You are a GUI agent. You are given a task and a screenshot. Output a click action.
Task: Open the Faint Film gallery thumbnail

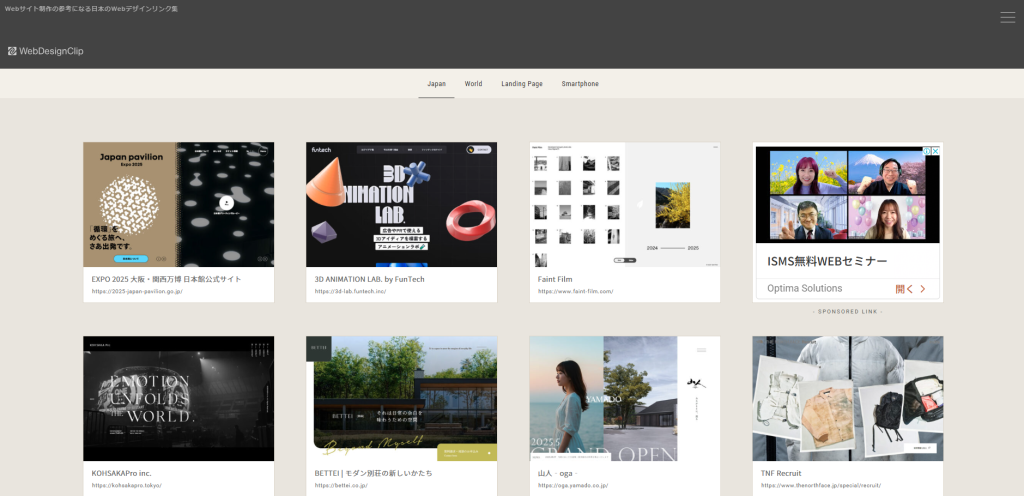click(x=624, y=204)
